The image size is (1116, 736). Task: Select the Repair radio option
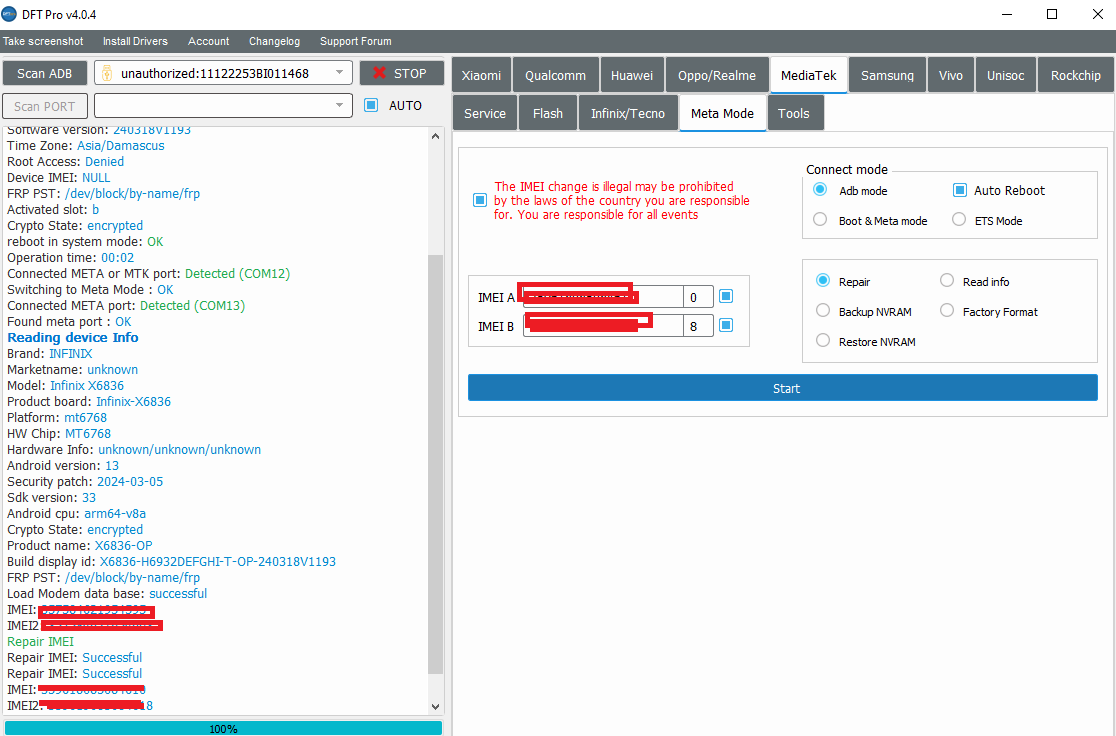(823, 280)
